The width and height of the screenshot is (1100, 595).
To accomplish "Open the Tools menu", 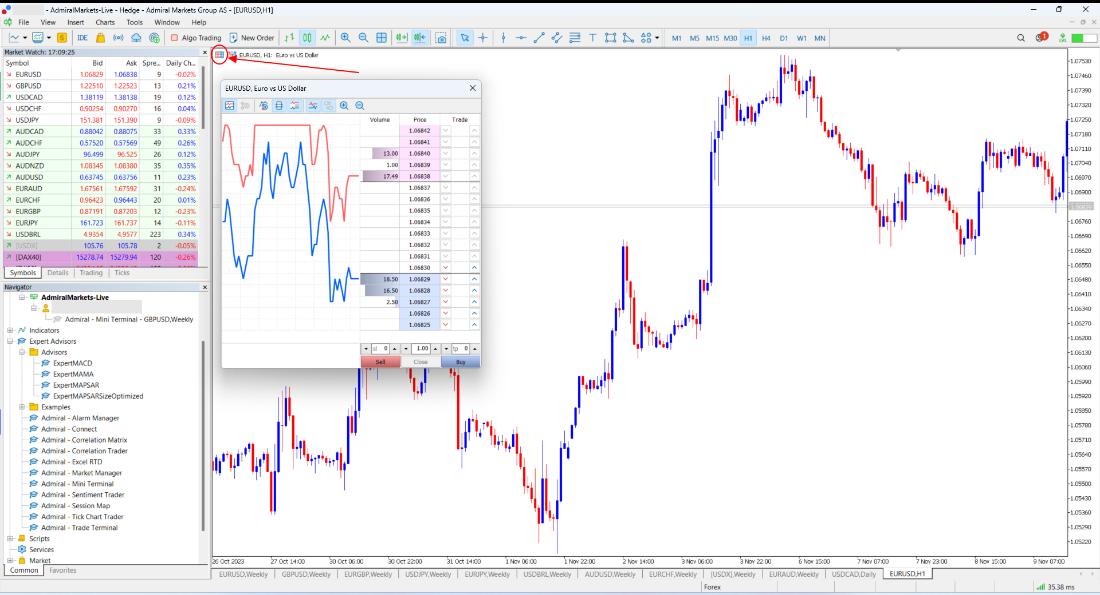I will point(134,22).
